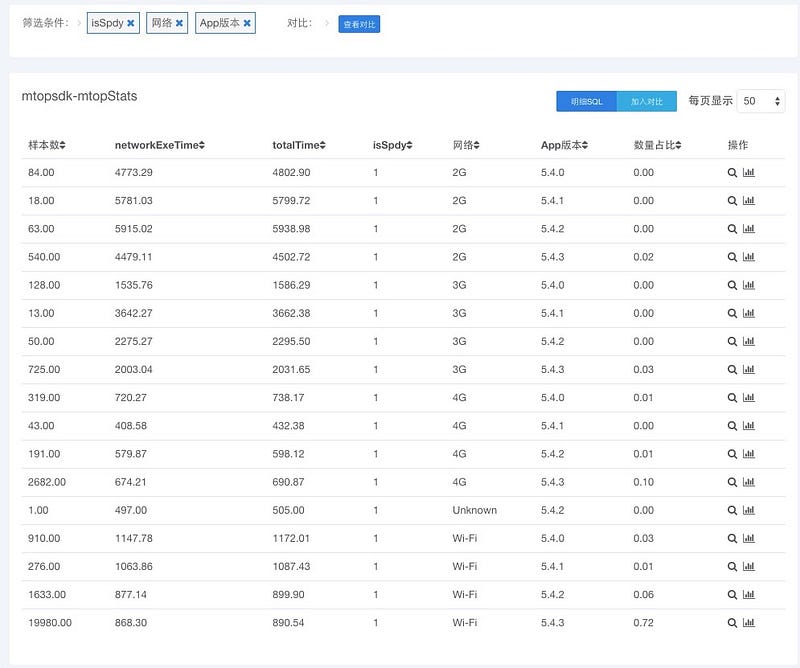
Task: Open chart icon in 910.00 sample row
Action: tap(748, 538)
